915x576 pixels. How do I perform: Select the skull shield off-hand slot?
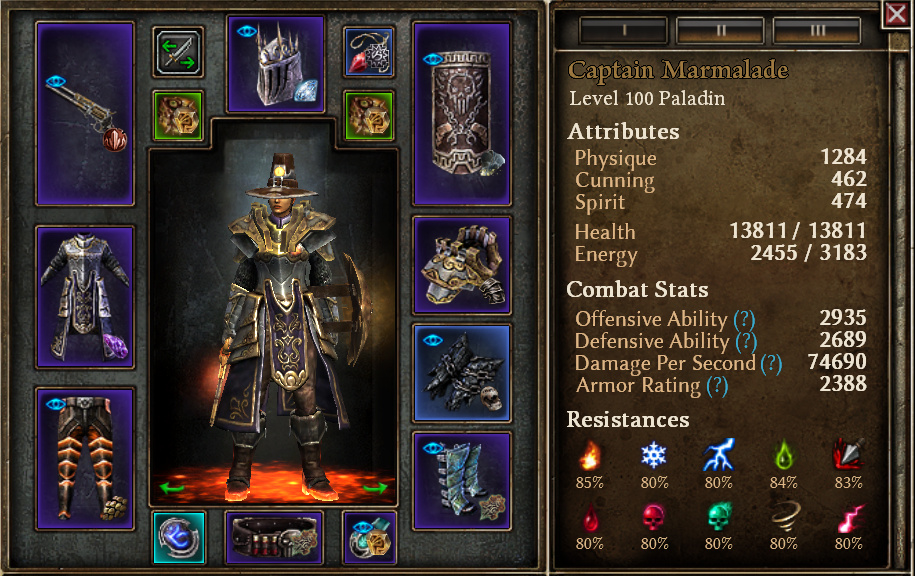coord(462,114)
